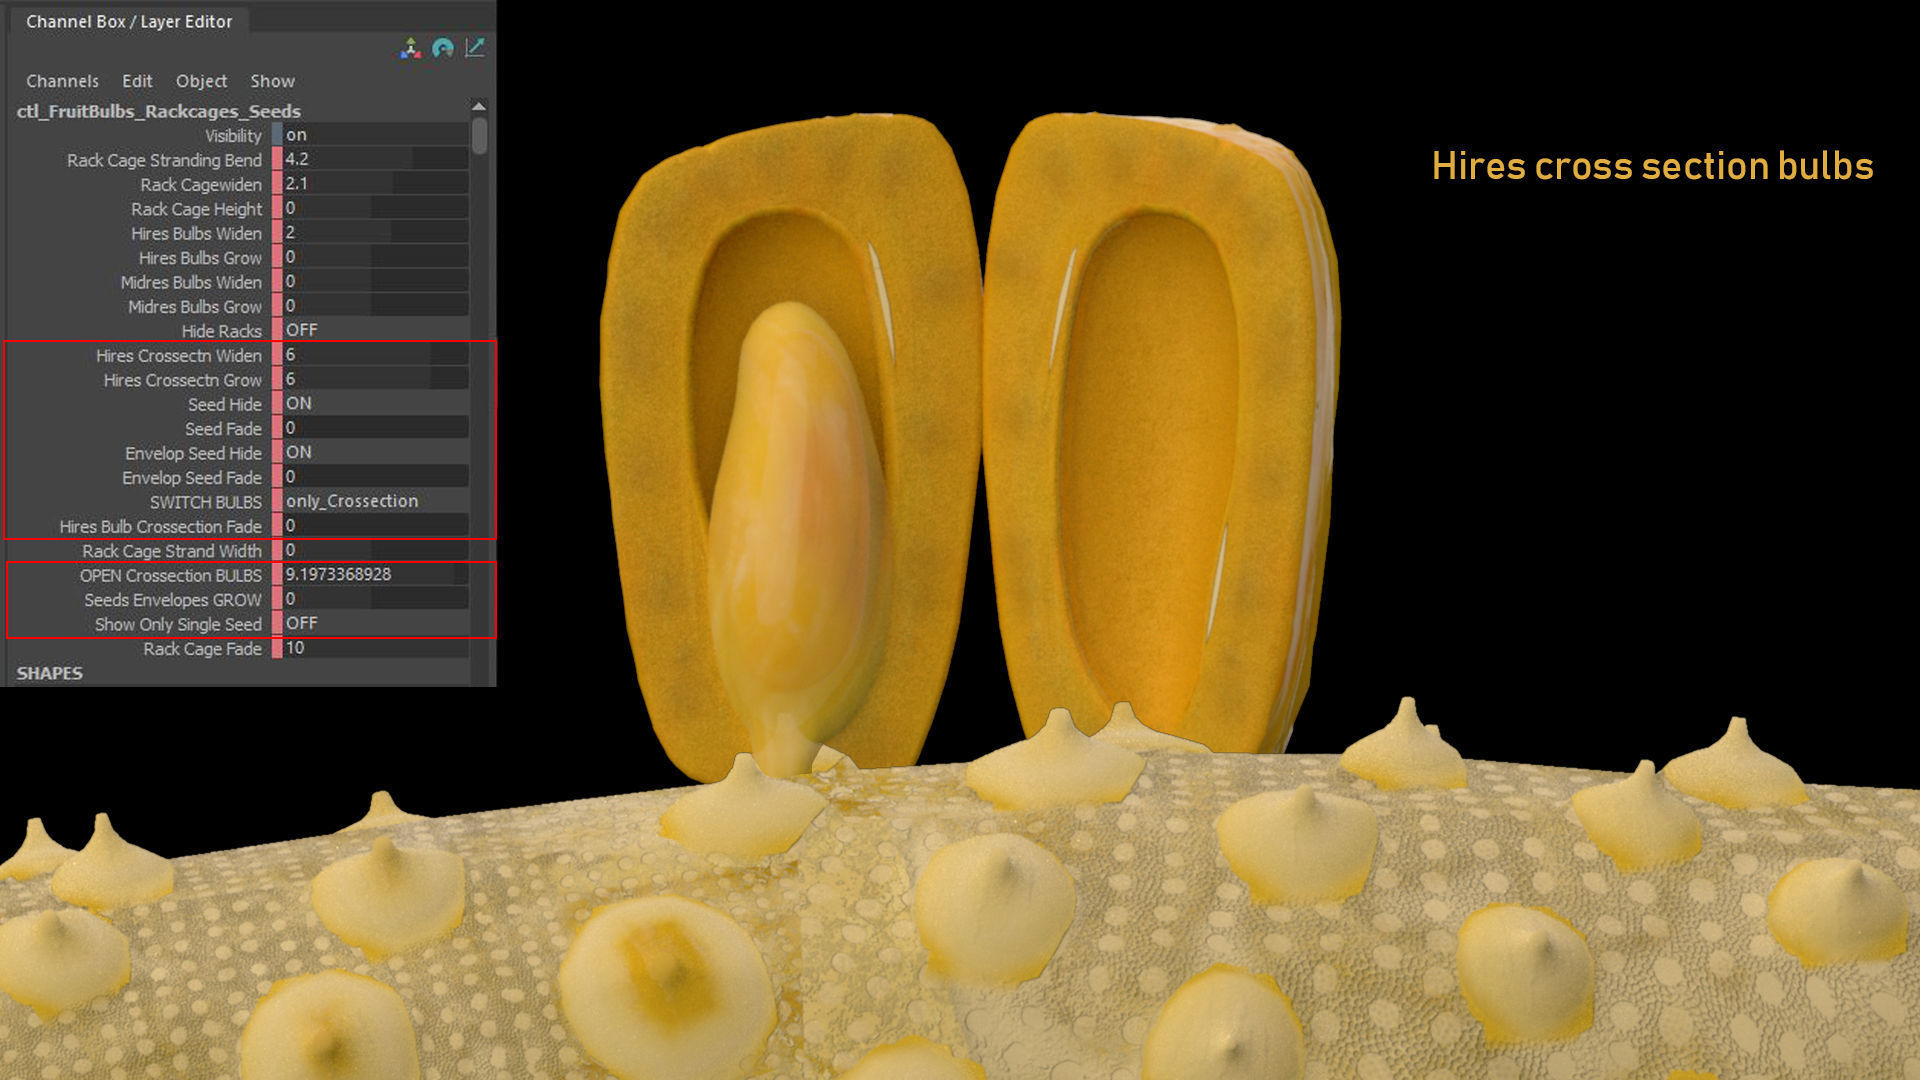Screen dimensions: 1920x1080
Task: Click the channel box scroll up arrow
Action: pyautogui.click(x=479, y=106)
